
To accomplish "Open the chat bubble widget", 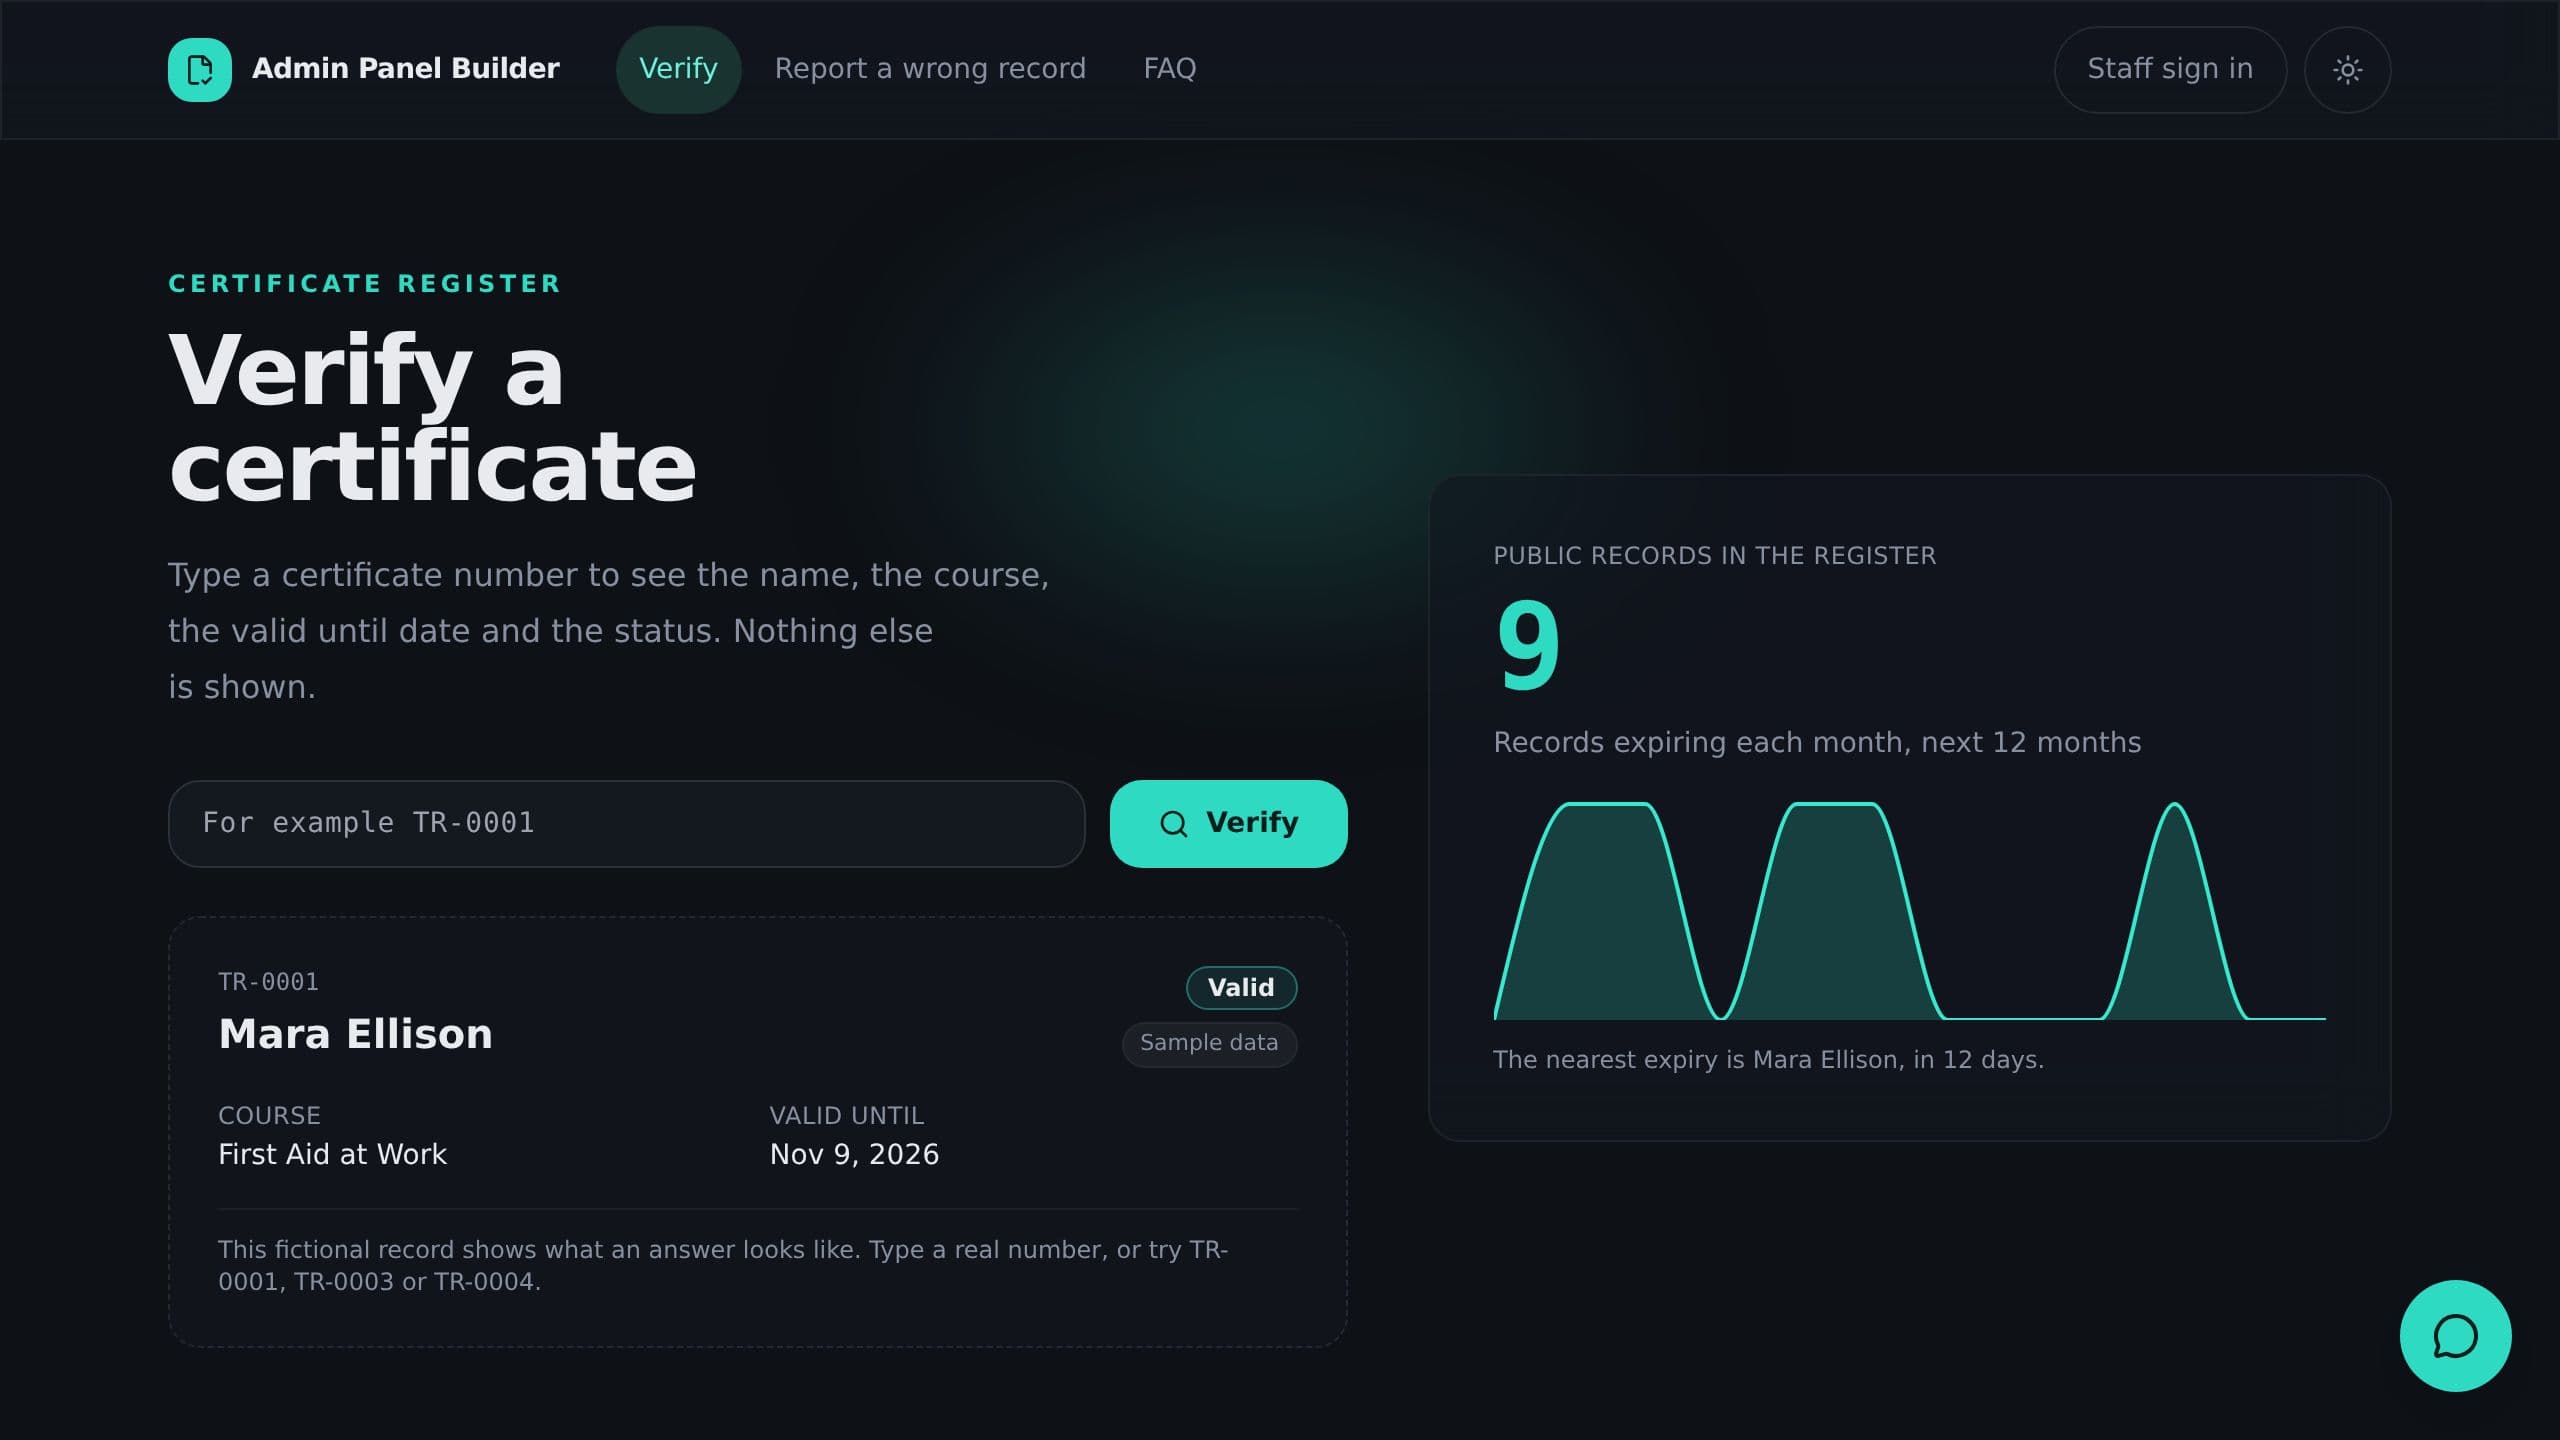I will [2455, 1336].
